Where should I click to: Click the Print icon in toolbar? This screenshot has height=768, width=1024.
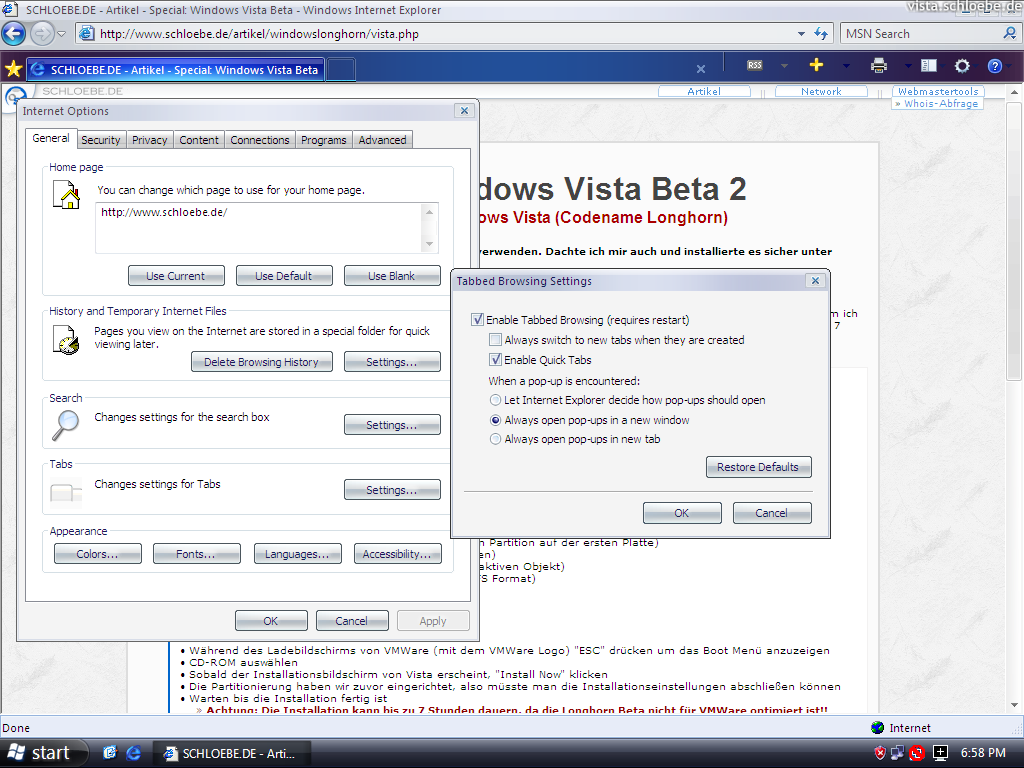click(x=879, y=65)
